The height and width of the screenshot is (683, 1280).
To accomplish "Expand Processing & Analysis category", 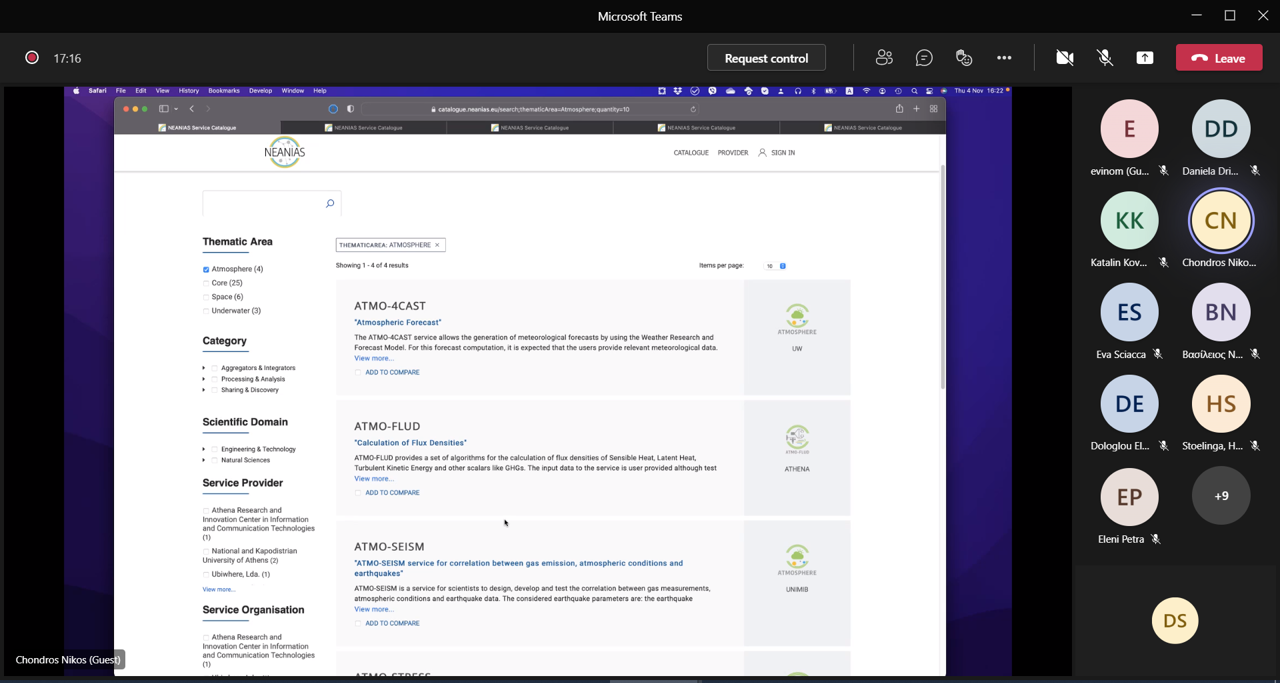I will pos(204,379).
